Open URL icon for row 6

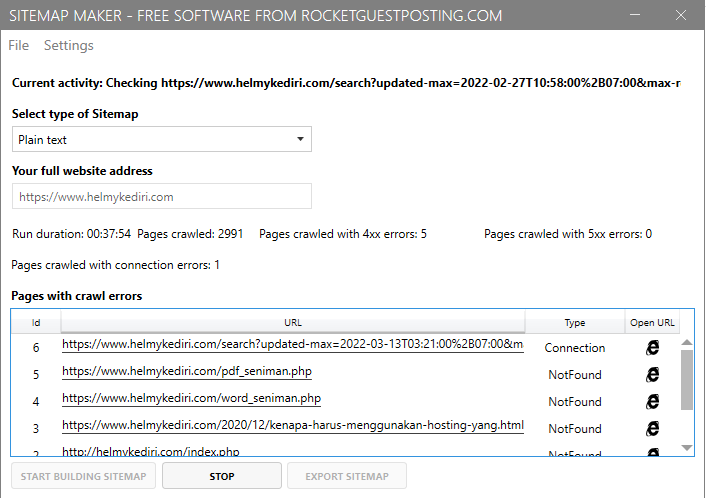[652, 348]
